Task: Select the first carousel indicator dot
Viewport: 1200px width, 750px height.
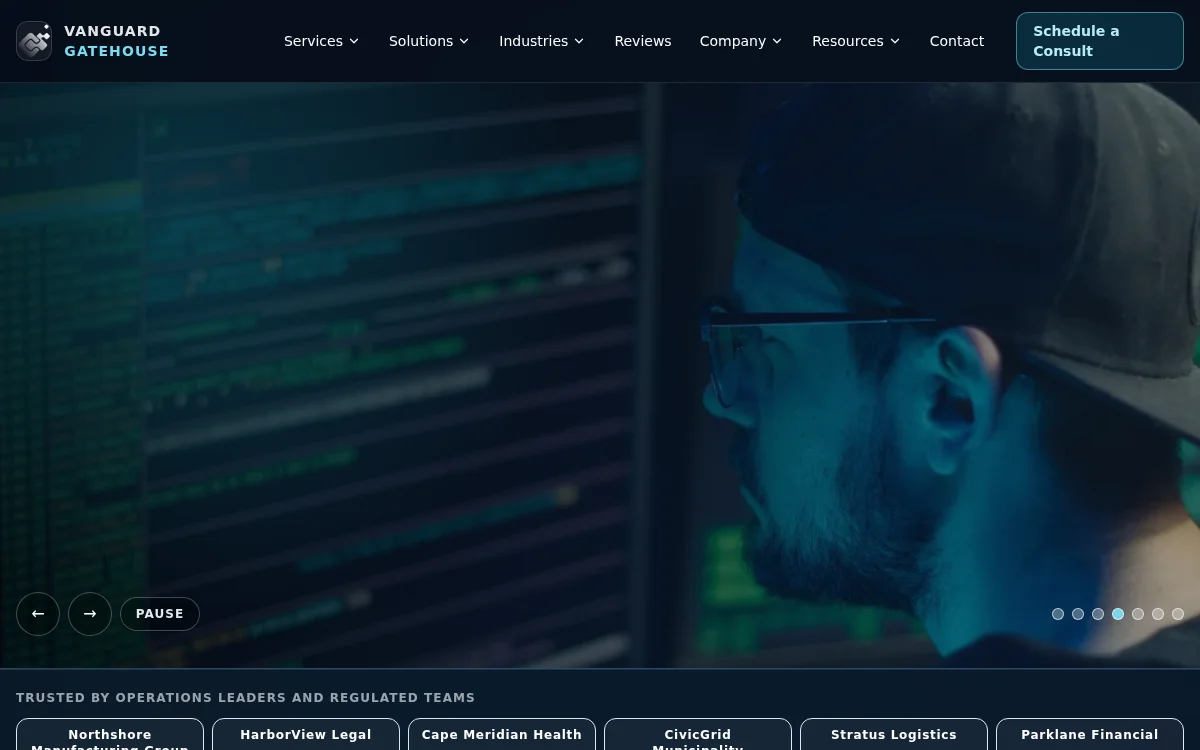Action: coord(1058,614)
